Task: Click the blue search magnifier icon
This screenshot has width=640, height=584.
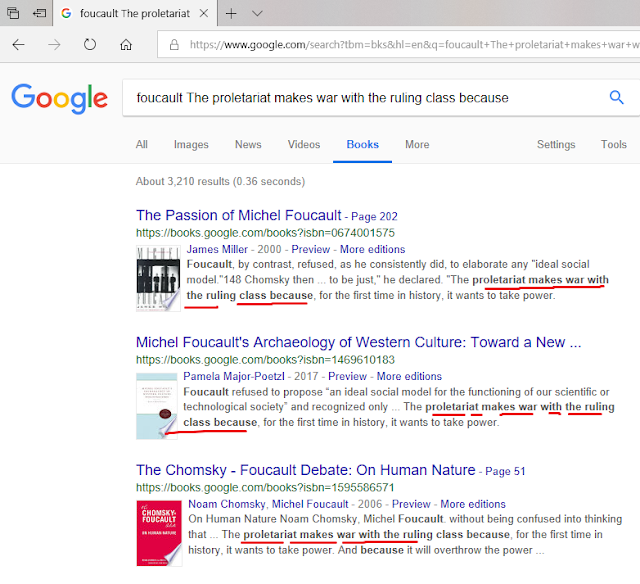Action: (616, 98)
